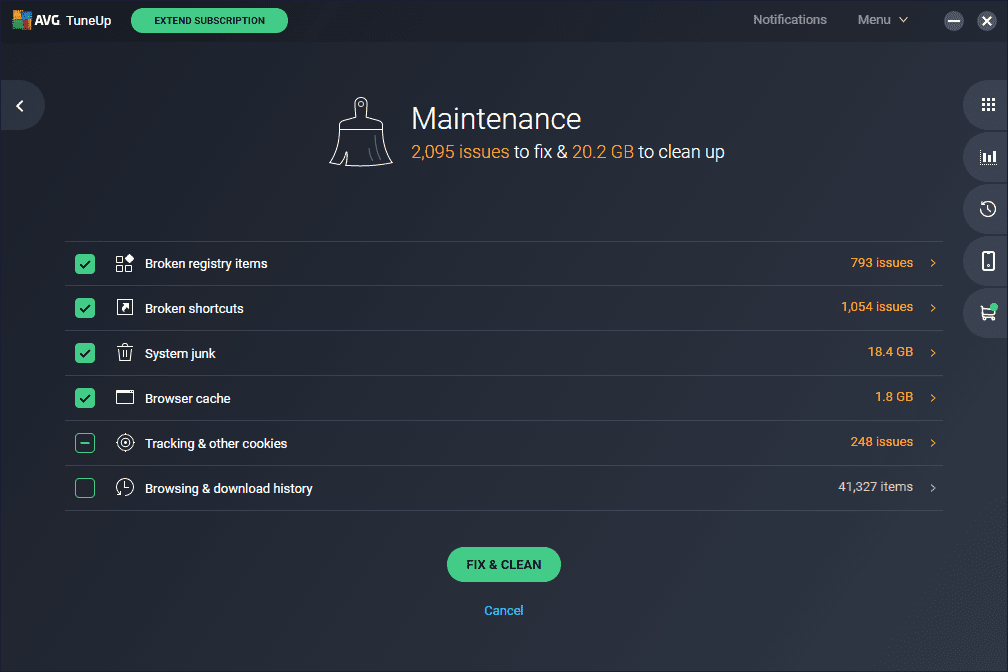Viewport: 1008px width, 672px height.
Task: Click the 248 issues count
Action: point(881,442)
